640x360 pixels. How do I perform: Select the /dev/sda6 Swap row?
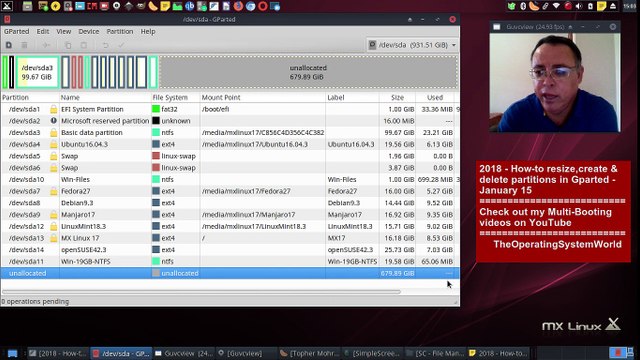pyautogui.click(x=230, y=168)
